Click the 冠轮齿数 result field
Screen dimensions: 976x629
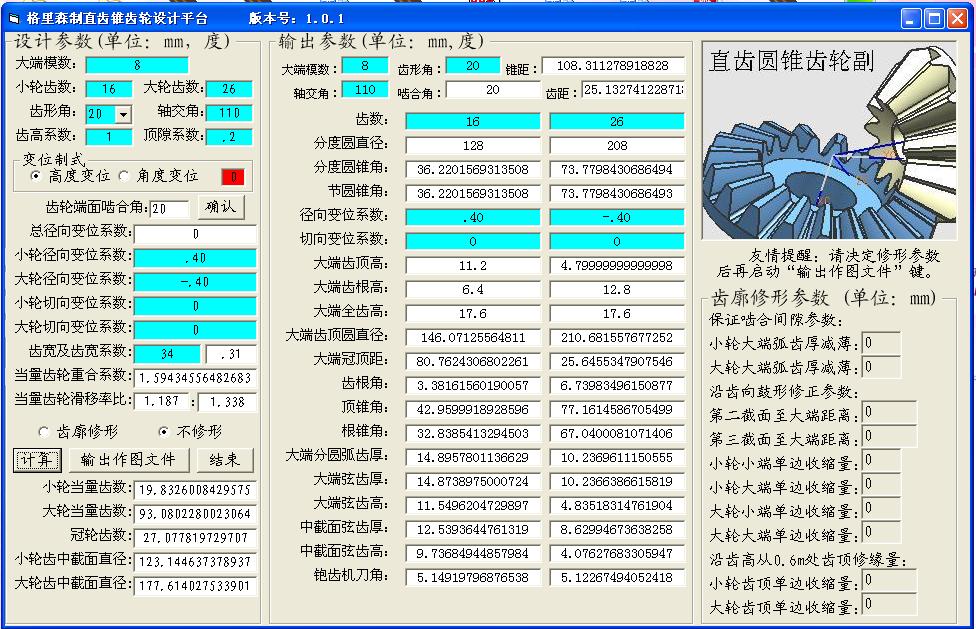pos(195,538)
